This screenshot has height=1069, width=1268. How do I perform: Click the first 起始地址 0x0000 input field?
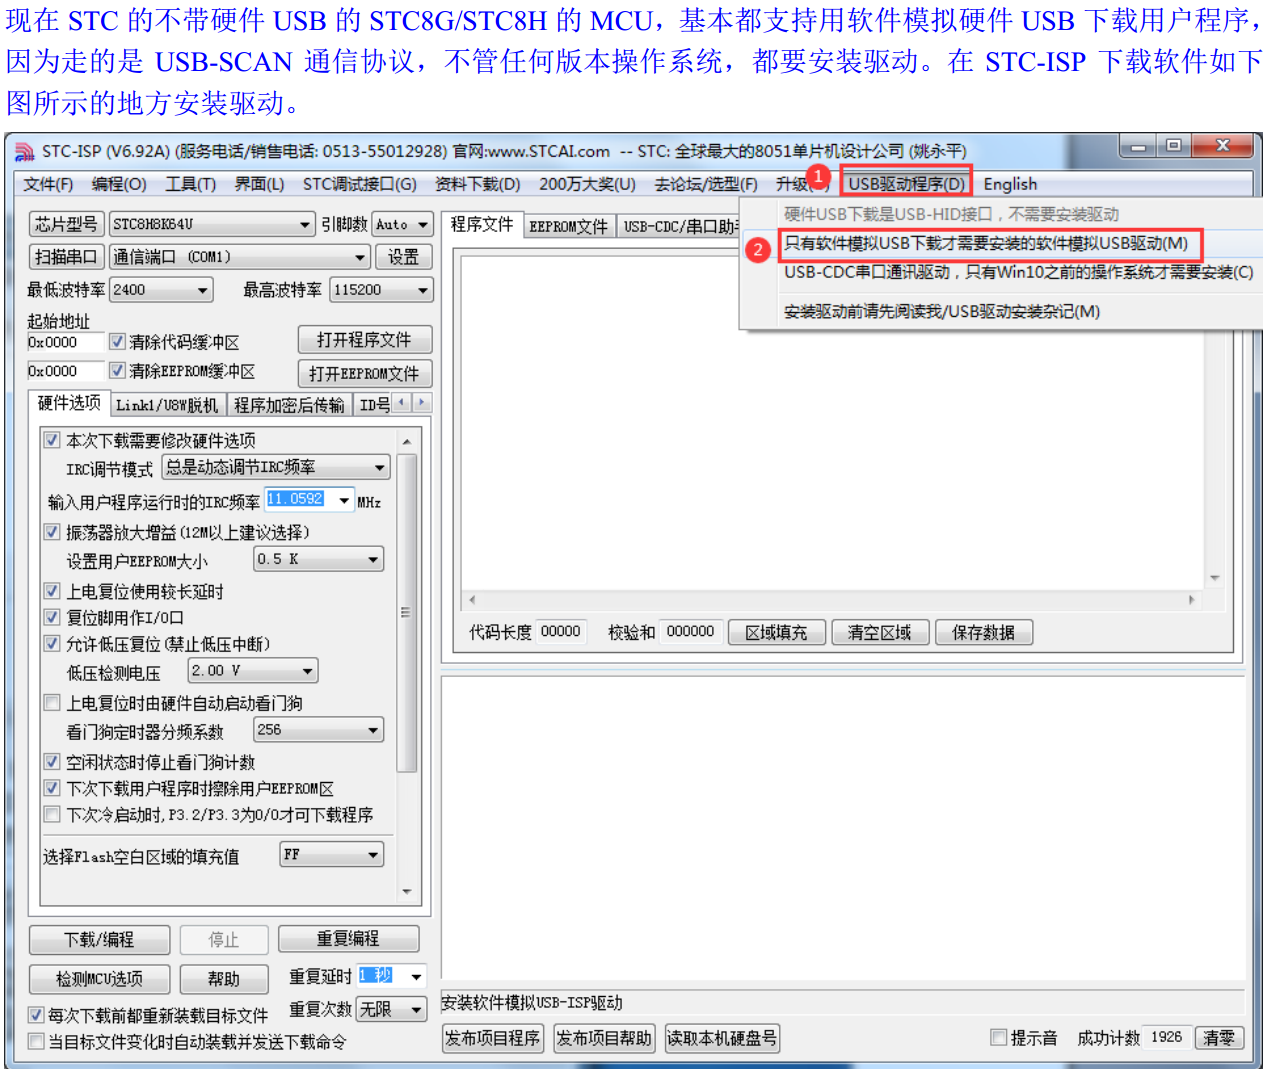[65, 342]
